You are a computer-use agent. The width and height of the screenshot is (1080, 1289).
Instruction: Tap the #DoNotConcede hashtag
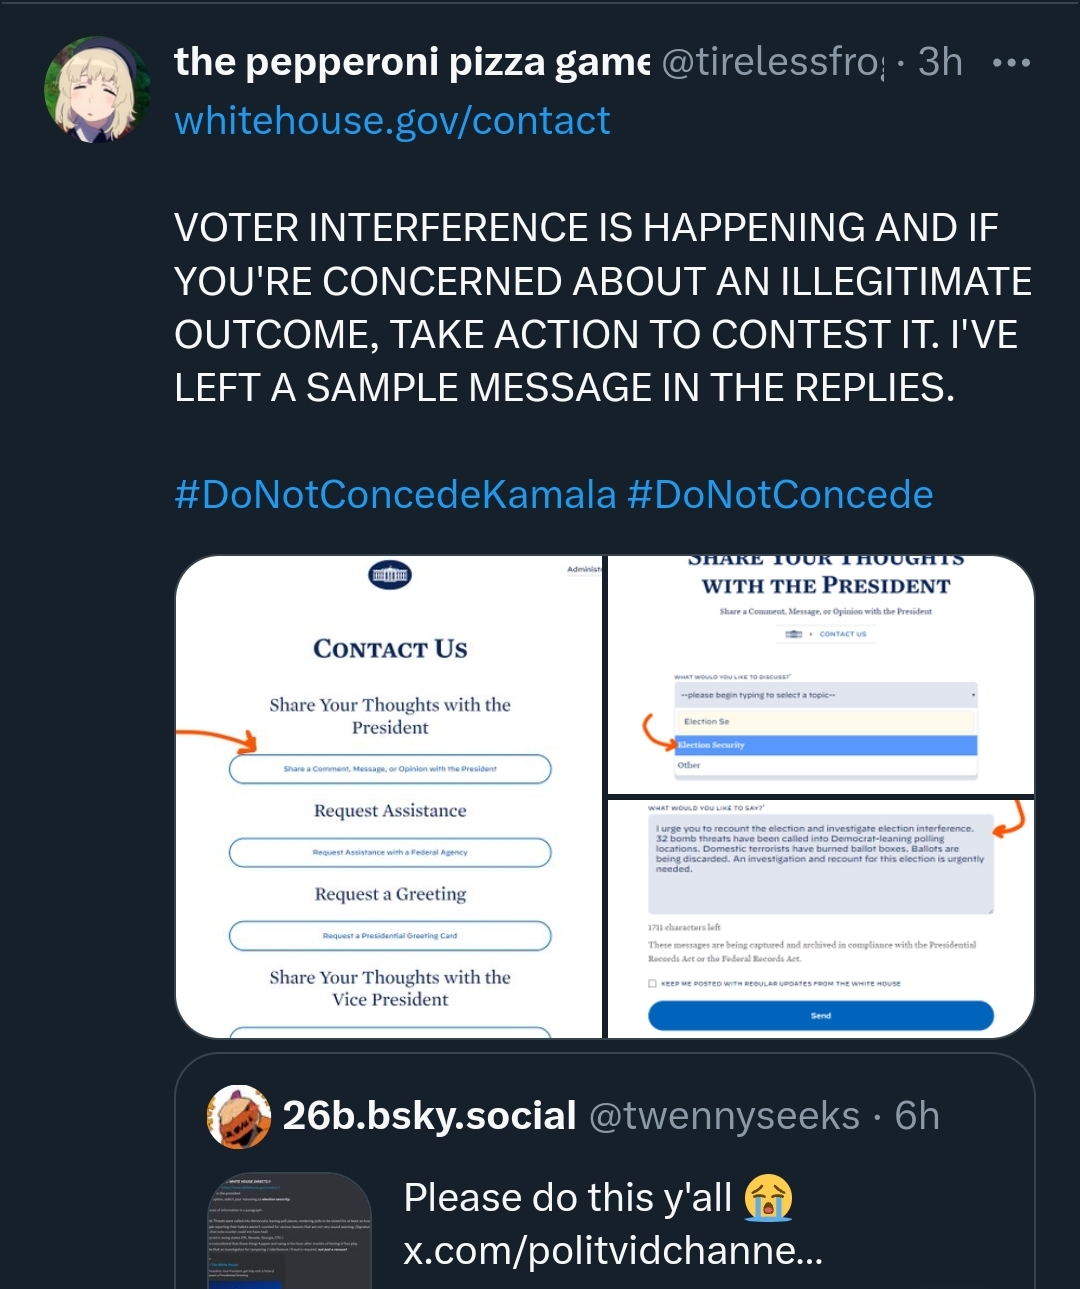[x=780, y=495]
